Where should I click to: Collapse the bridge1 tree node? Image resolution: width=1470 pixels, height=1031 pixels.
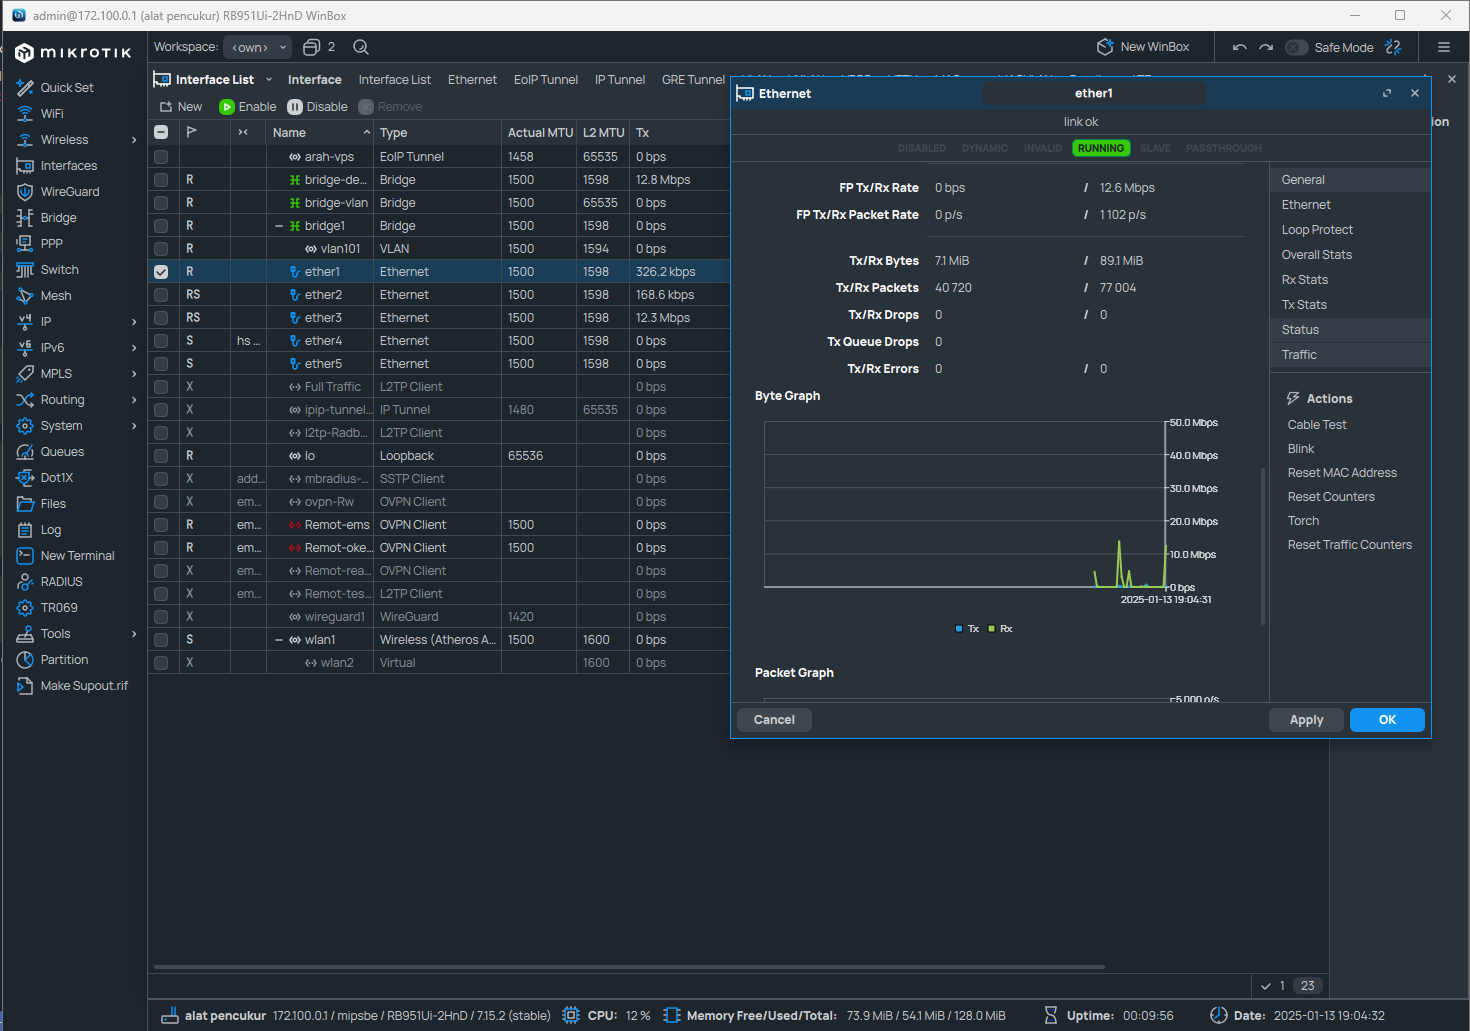tap(279, 226)
